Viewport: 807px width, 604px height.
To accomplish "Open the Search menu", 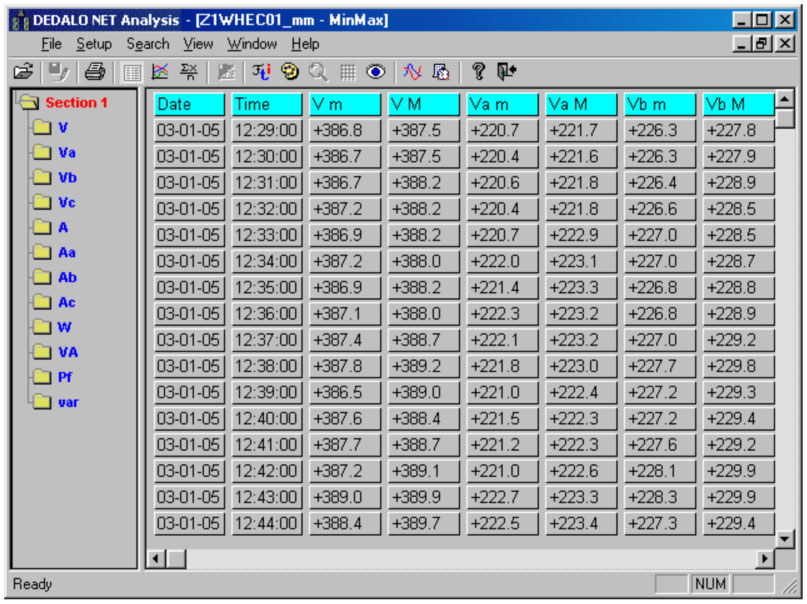I will [148, 44].
